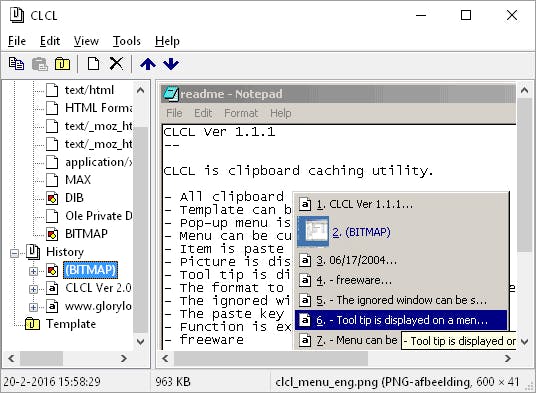Close the CLCL window
Viewport: 536px width, 393px height.
[512, 15]
